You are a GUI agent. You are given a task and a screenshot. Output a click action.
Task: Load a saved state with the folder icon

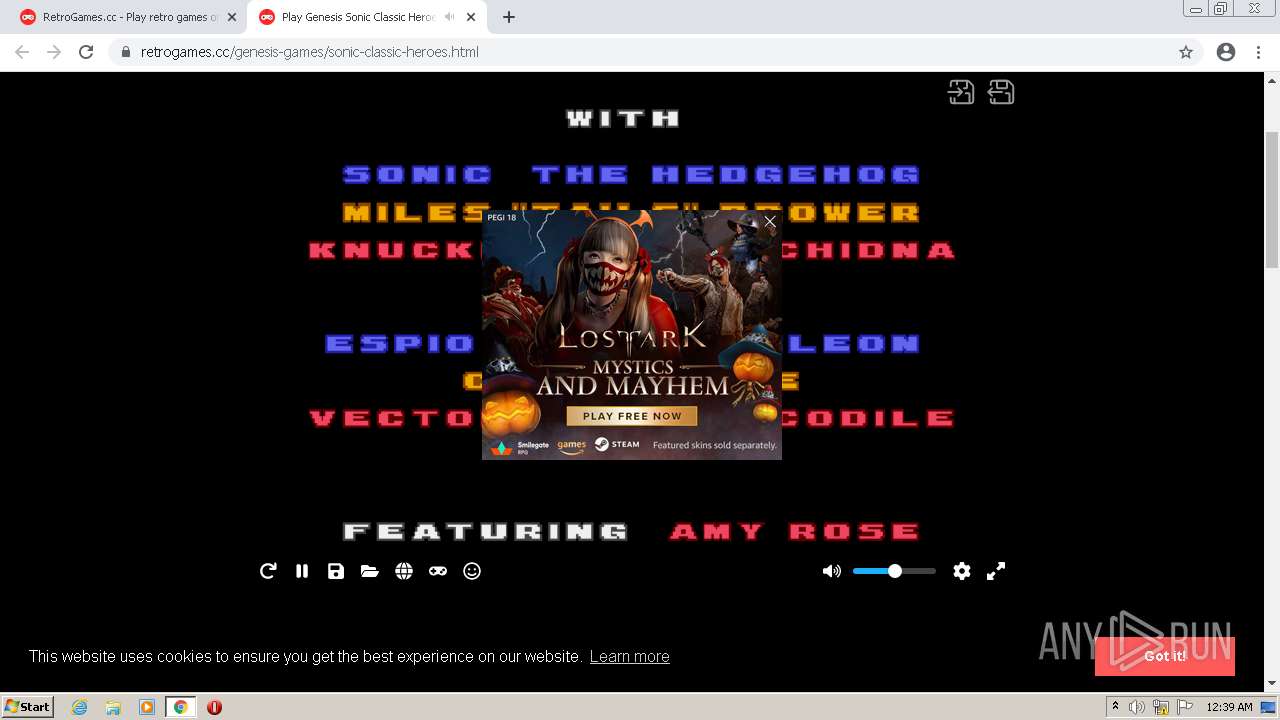[370, 571]
